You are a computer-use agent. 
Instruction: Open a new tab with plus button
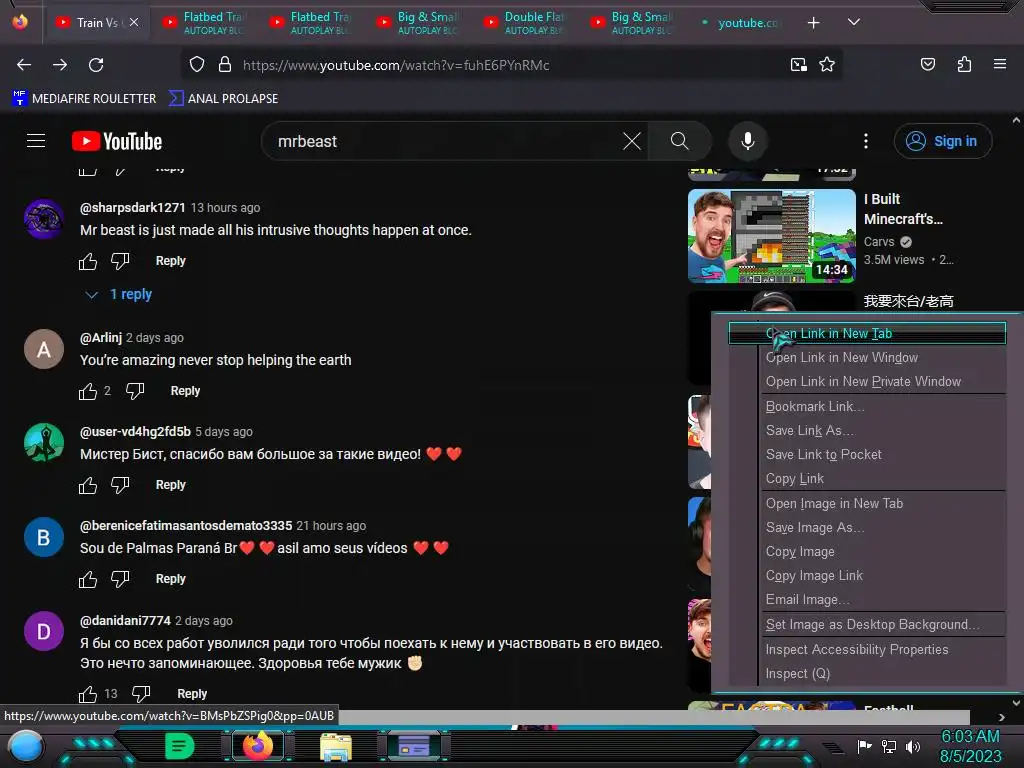(813, 23)
